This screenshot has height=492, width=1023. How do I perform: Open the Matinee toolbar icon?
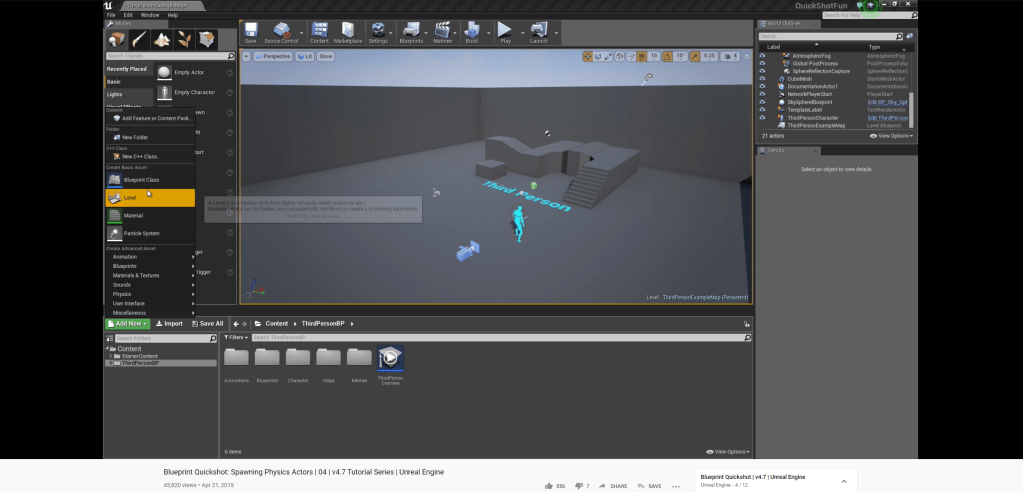coord(442,33)
